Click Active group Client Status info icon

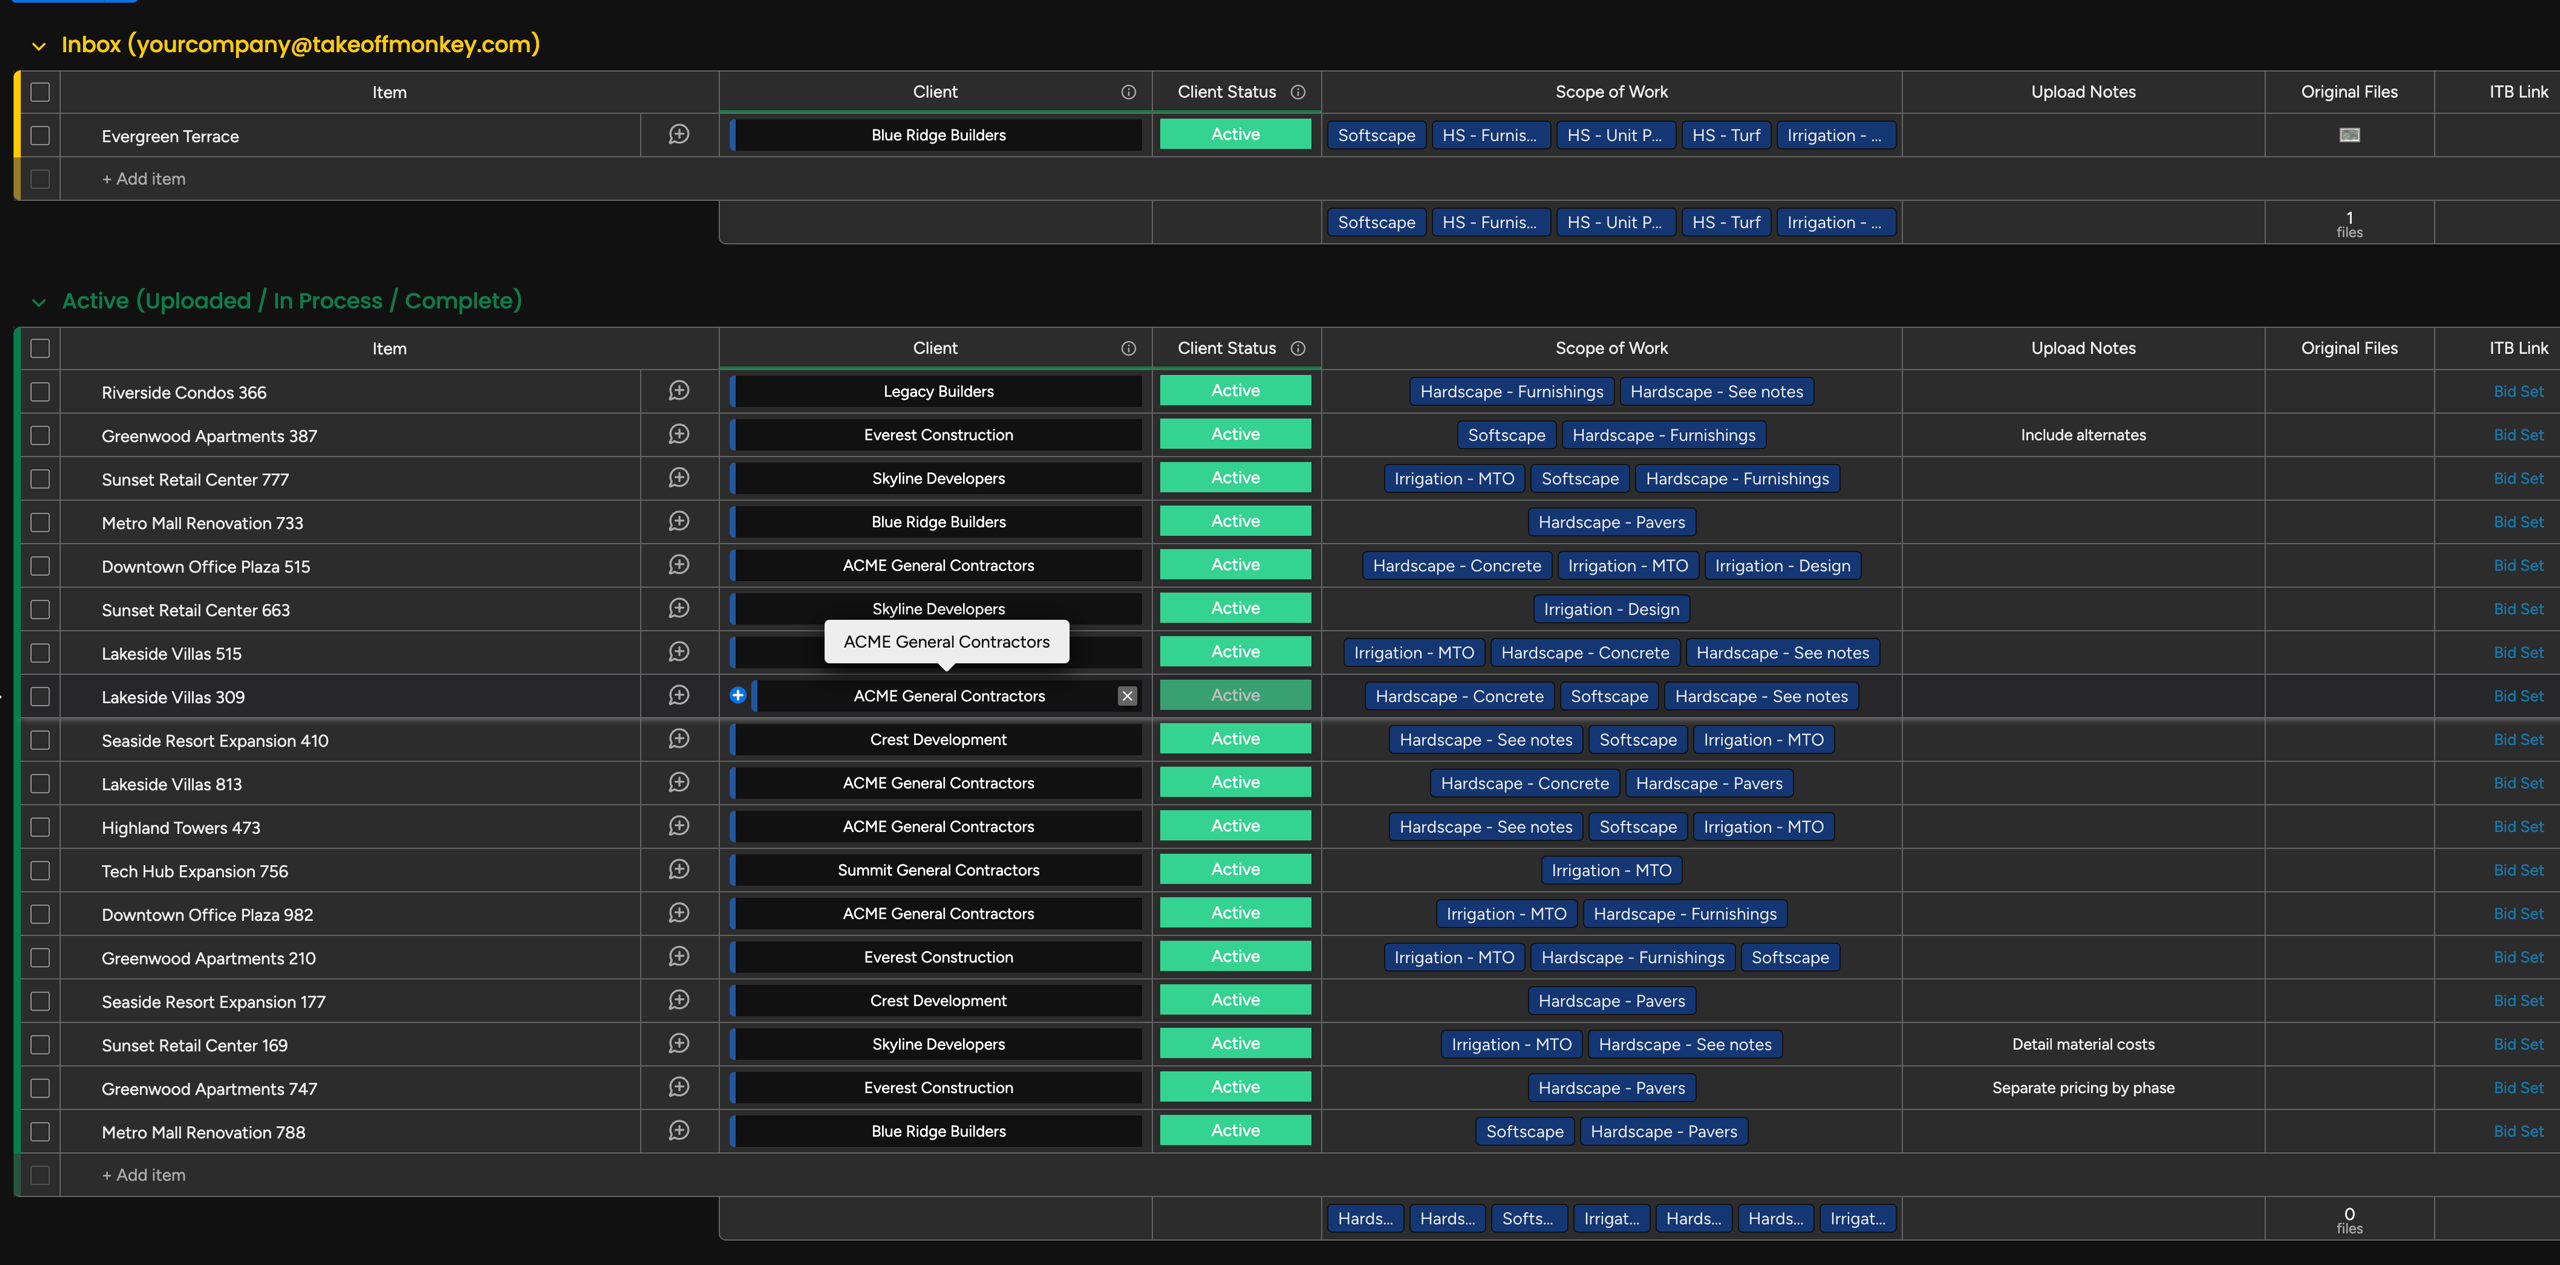[1298, 348]
